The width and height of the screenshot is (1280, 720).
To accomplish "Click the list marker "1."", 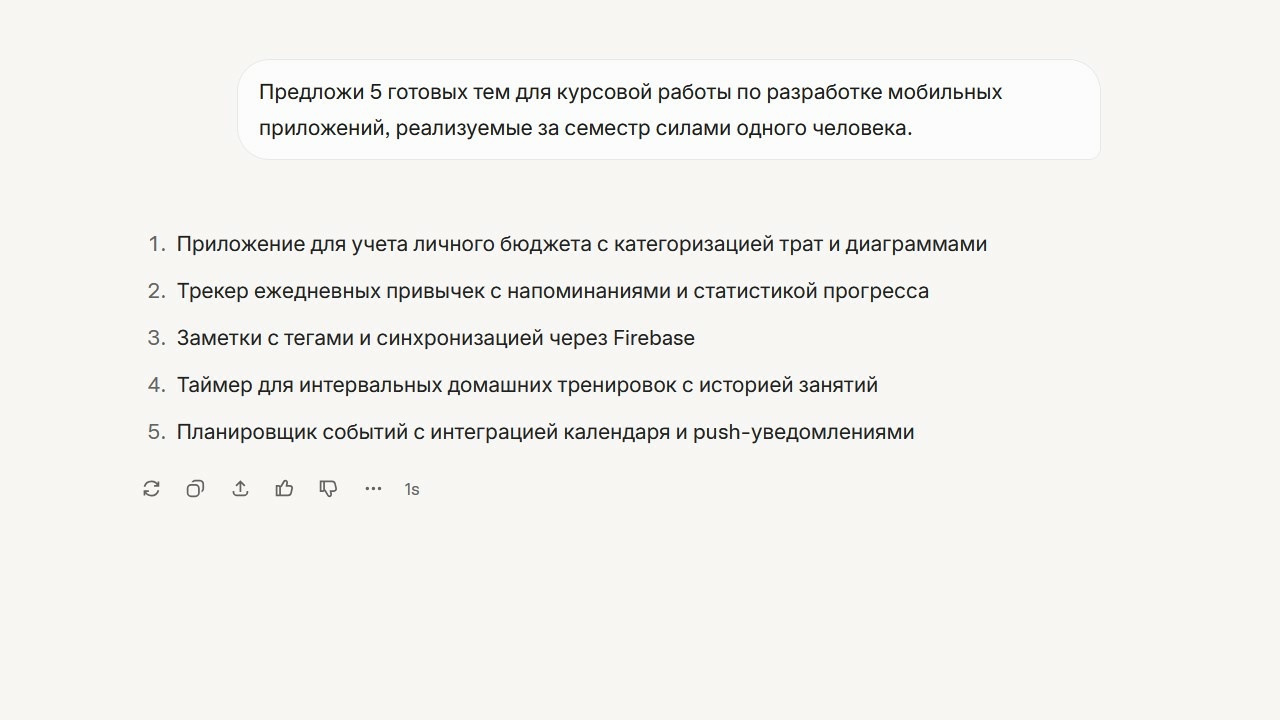I will click(x=157, y=243).
